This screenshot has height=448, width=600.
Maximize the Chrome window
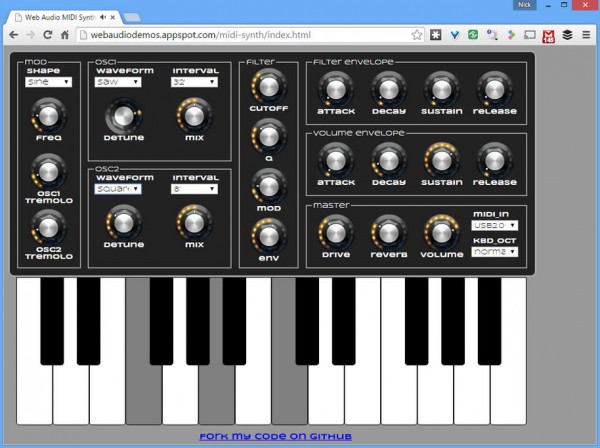pyautogui.click(x=564, y=5)
